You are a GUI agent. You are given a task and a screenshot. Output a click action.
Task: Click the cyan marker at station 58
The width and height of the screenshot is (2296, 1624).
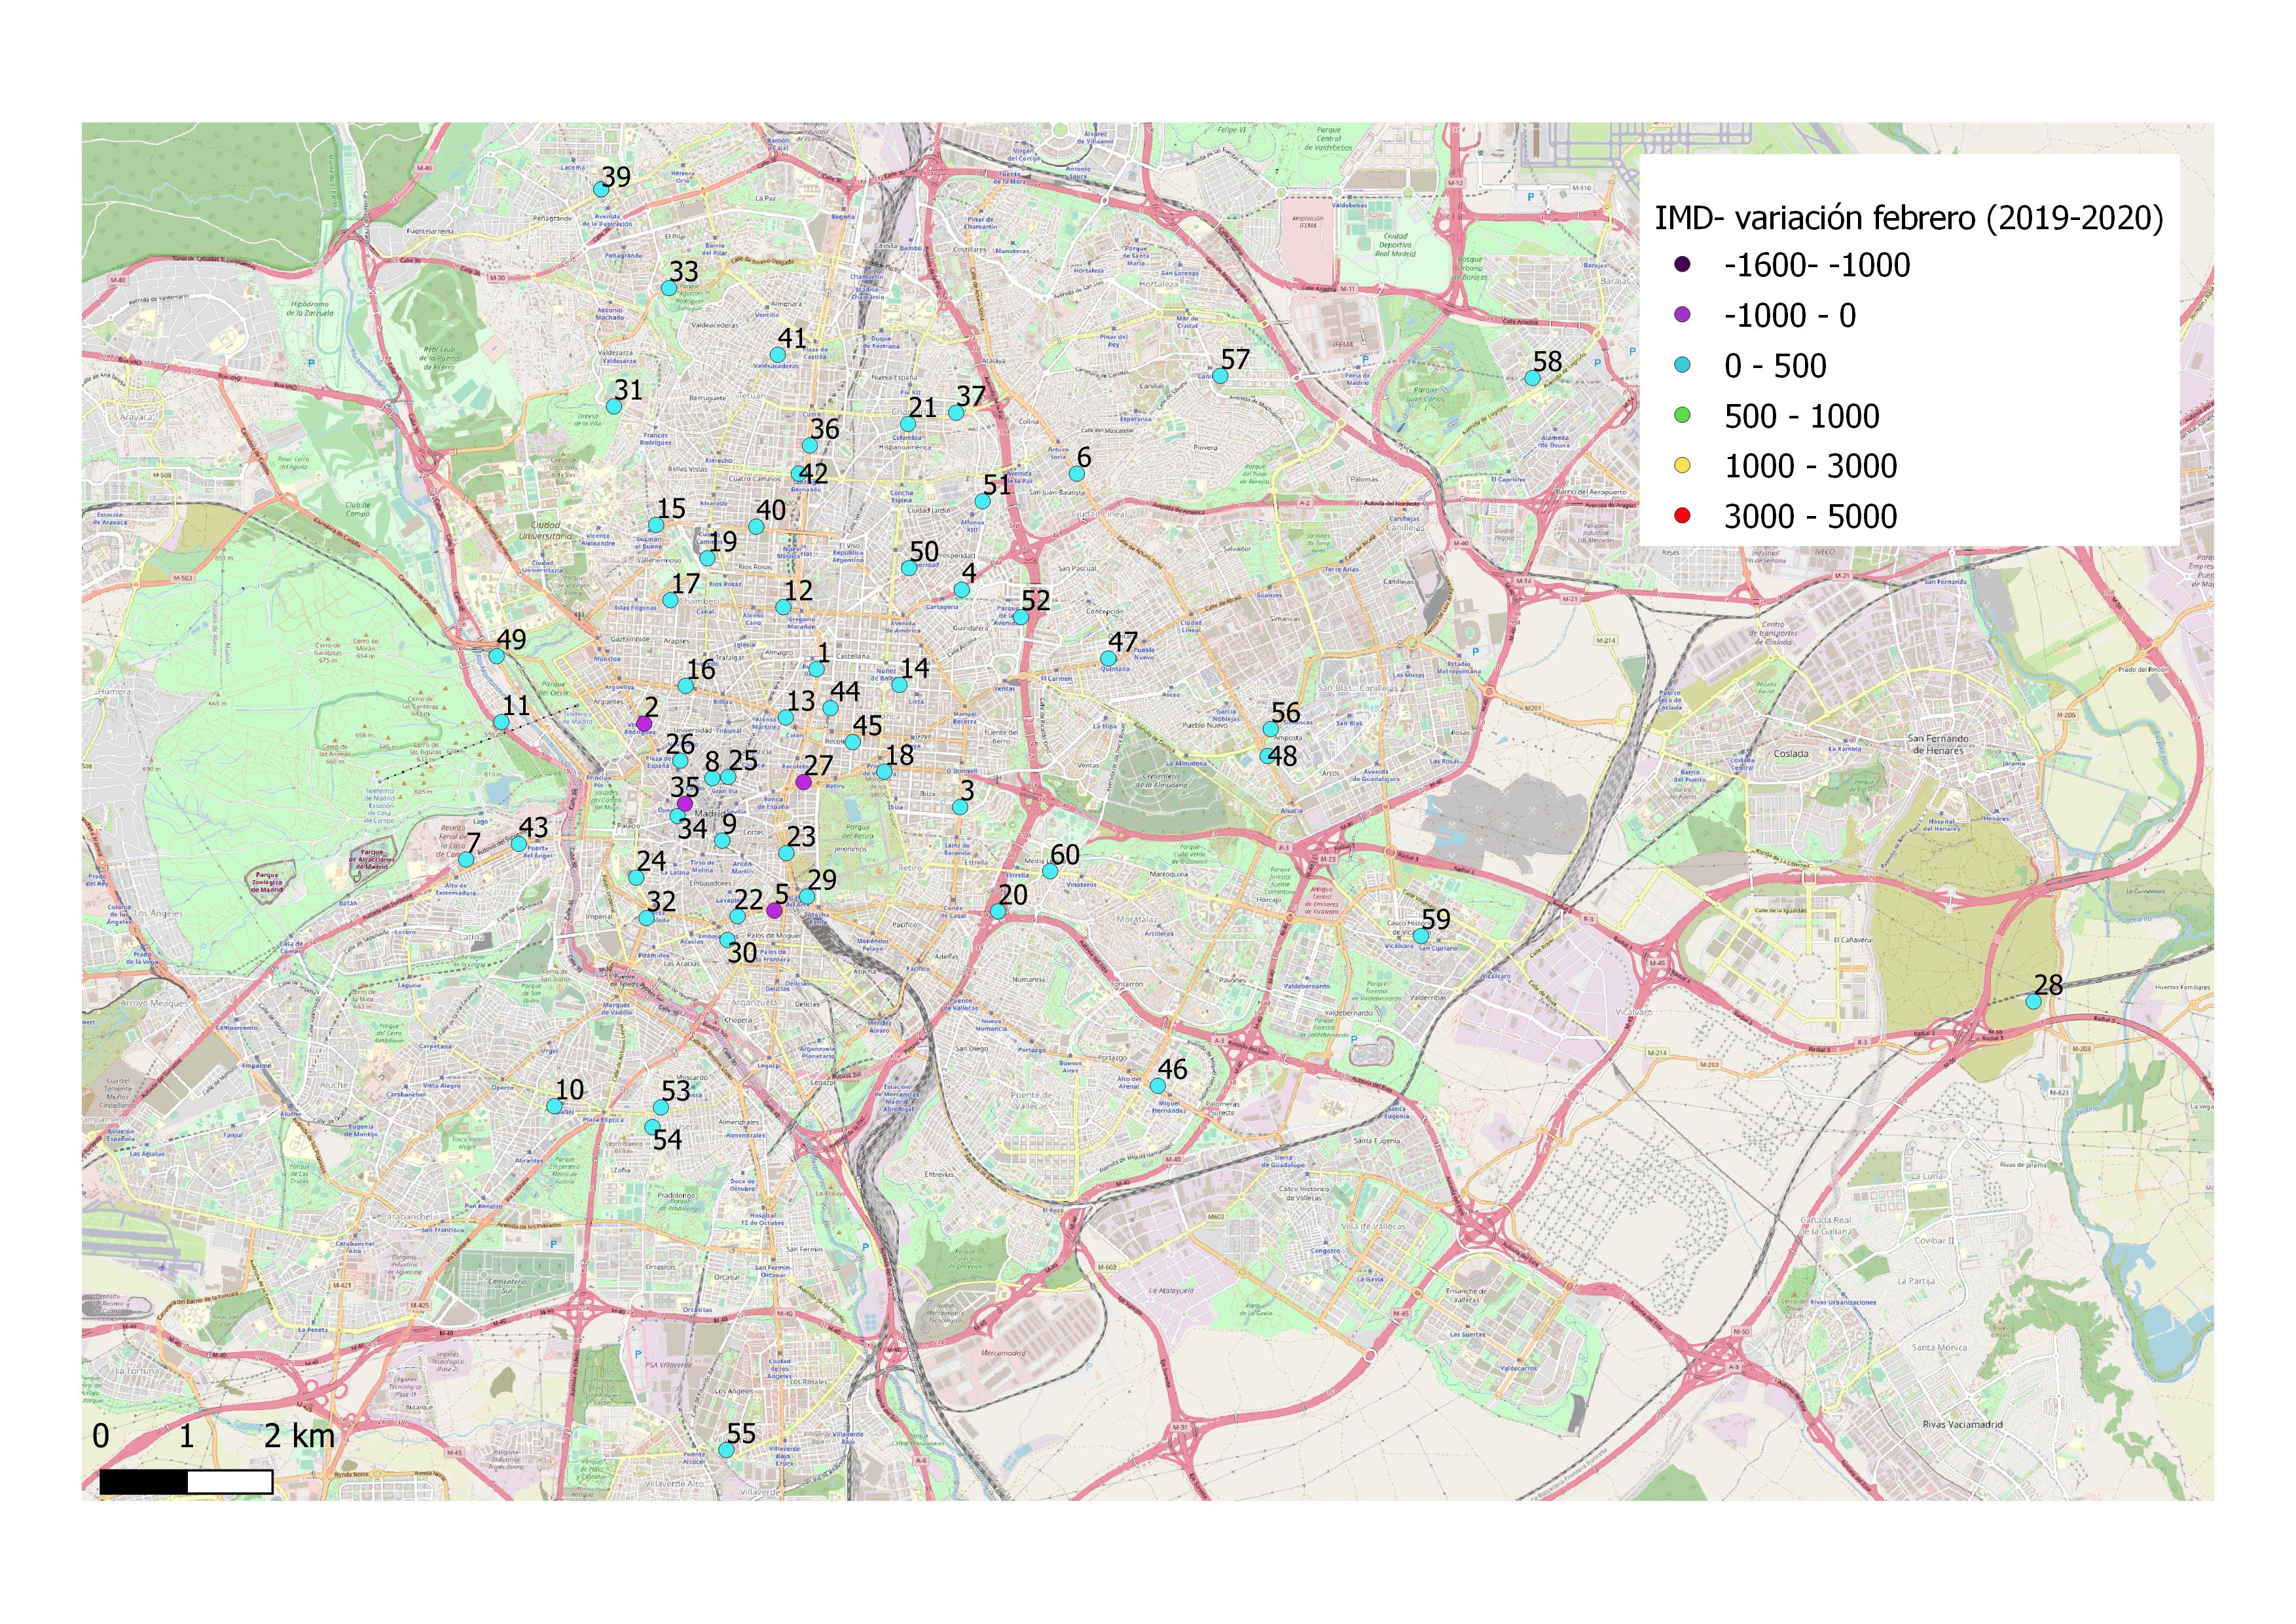[1532, 378]
